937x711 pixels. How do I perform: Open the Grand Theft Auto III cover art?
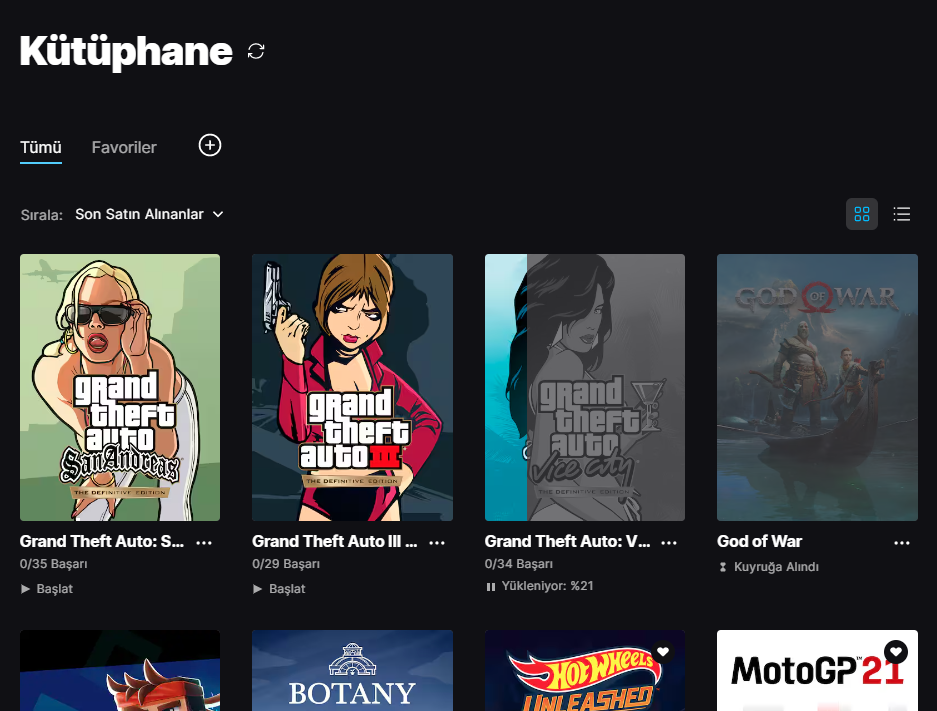point(352,387)
